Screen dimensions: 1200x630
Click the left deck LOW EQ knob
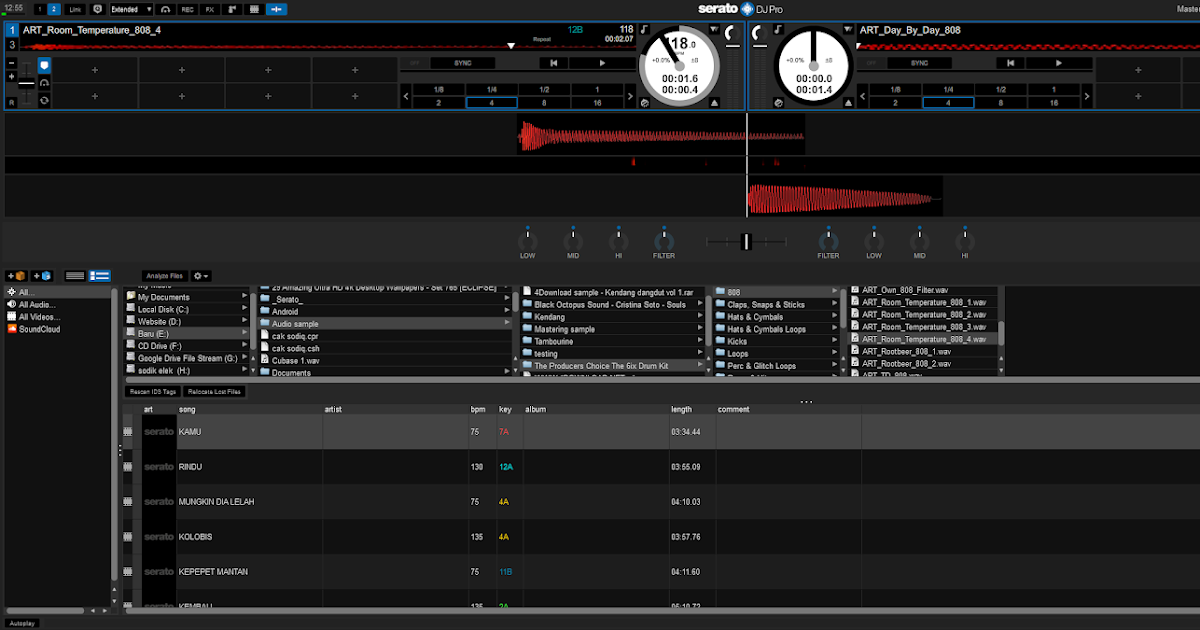tap(528, 241)
